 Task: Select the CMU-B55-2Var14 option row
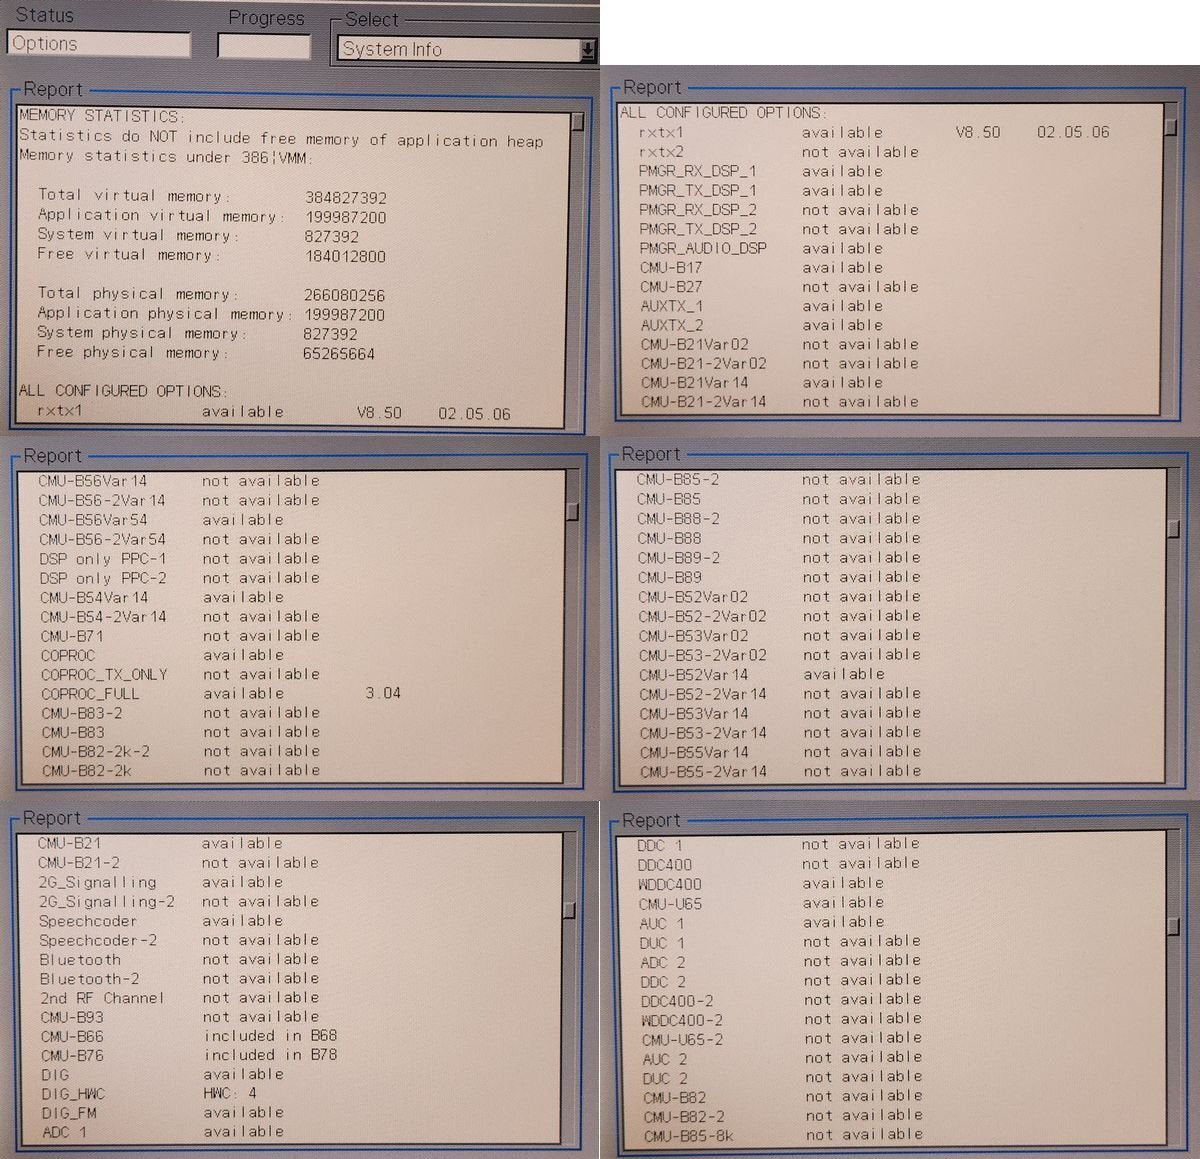(x=780, y=771)
